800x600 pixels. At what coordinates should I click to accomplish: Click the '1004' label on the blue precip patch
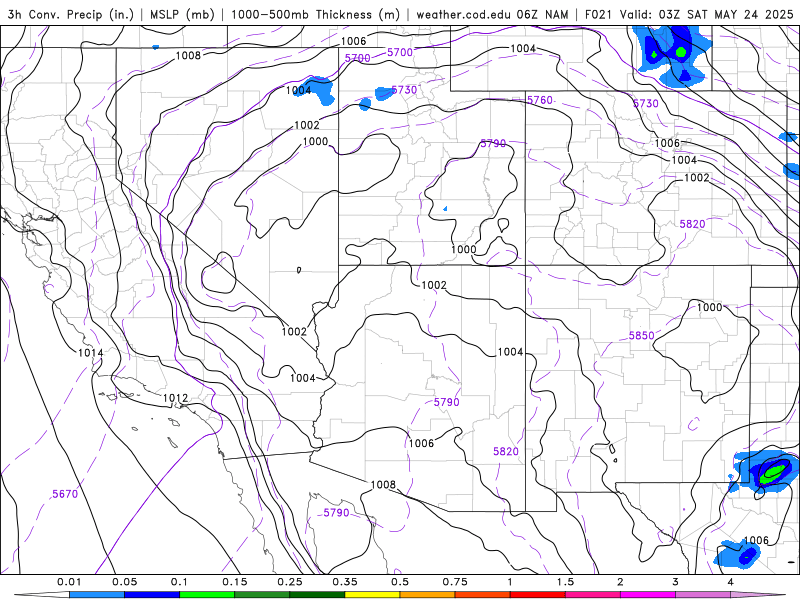(x=298, y=90)
